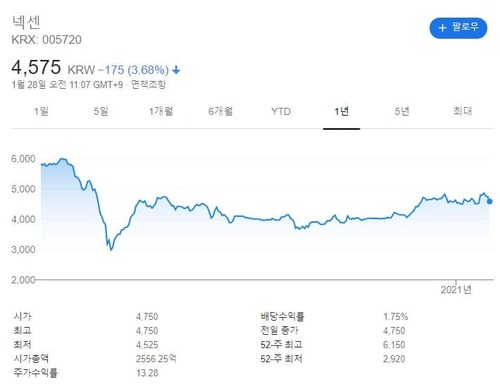The height and width of the screenshot is (389, 500).
Task: Open the YTD range tab
Action: [x=281, y=111]
